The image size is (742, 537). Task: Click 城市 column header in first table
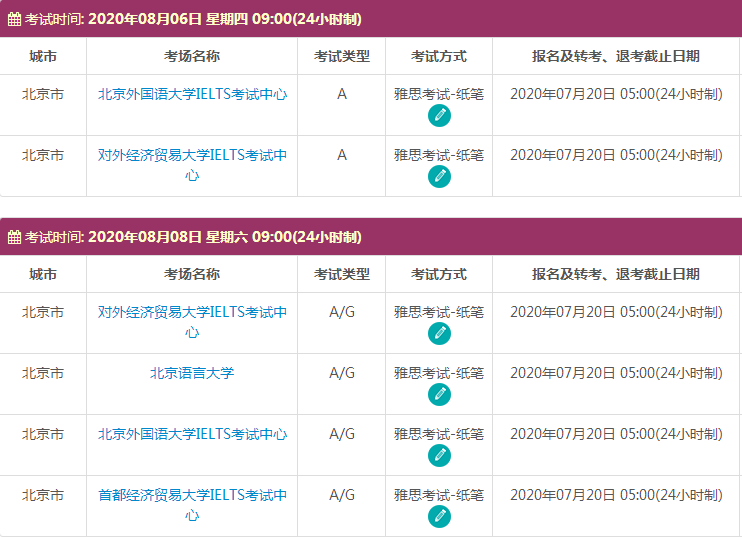coord(43,56)
